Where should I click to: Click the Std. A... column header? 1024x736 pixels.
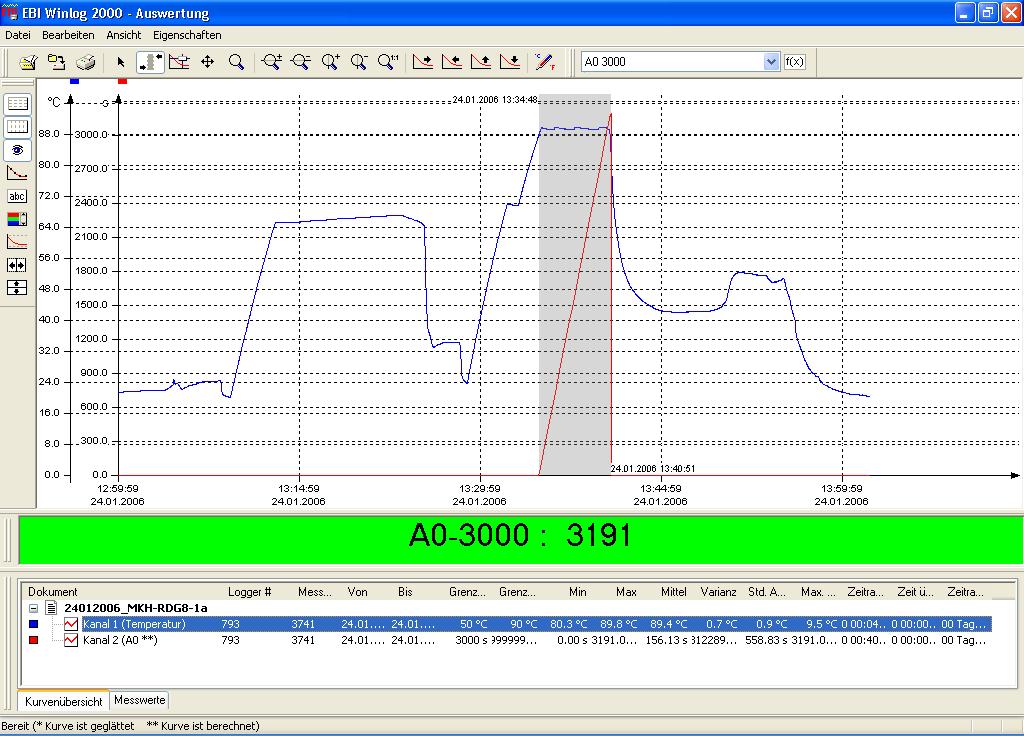coord(767,592)
